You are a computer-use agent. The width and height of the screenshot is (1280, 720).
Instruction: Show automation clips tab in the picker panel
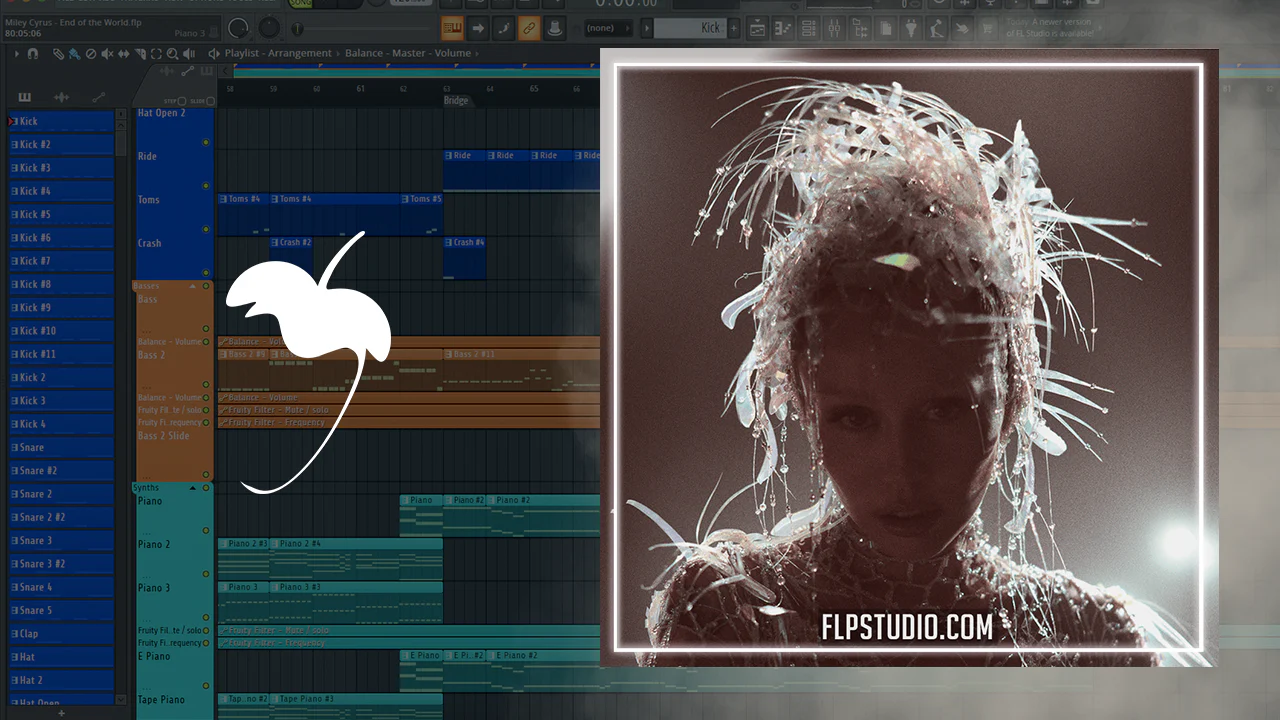click(x=98, y=97)
